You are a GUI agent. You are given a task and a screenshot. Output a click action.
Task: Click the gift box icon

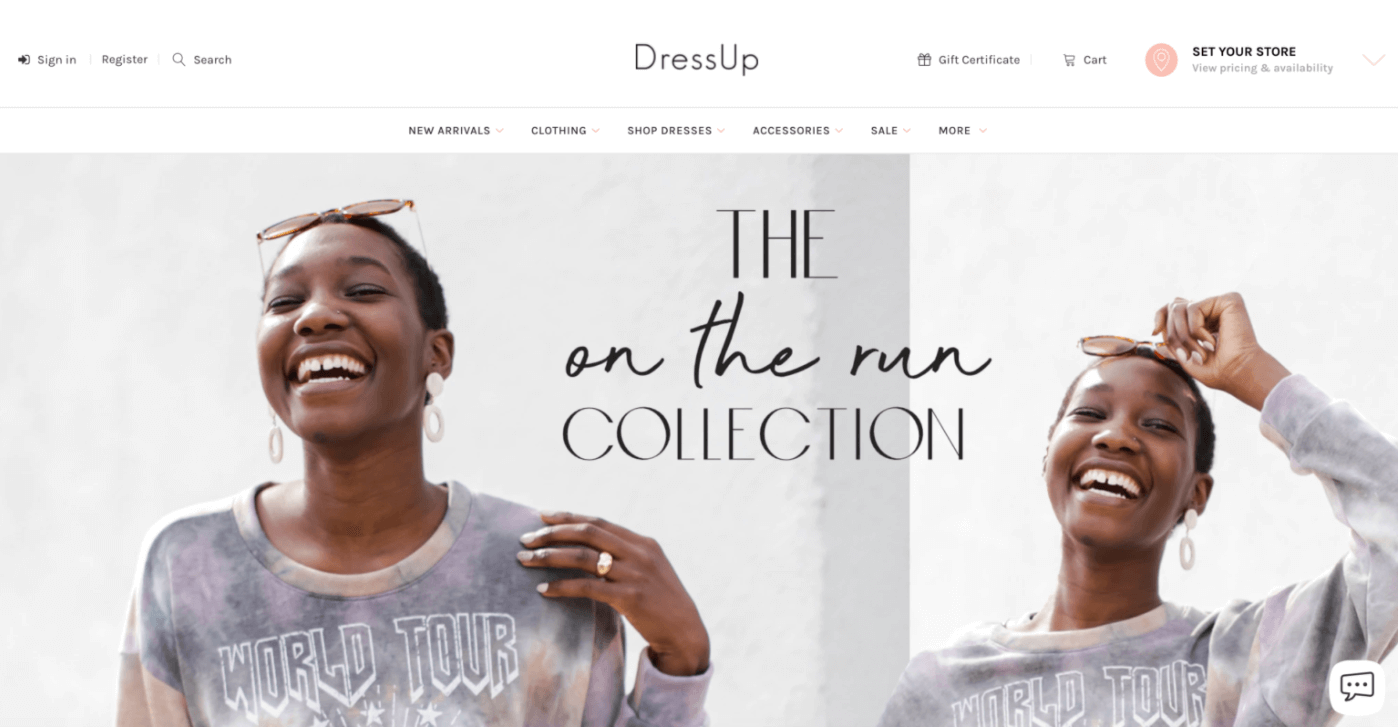924,59
